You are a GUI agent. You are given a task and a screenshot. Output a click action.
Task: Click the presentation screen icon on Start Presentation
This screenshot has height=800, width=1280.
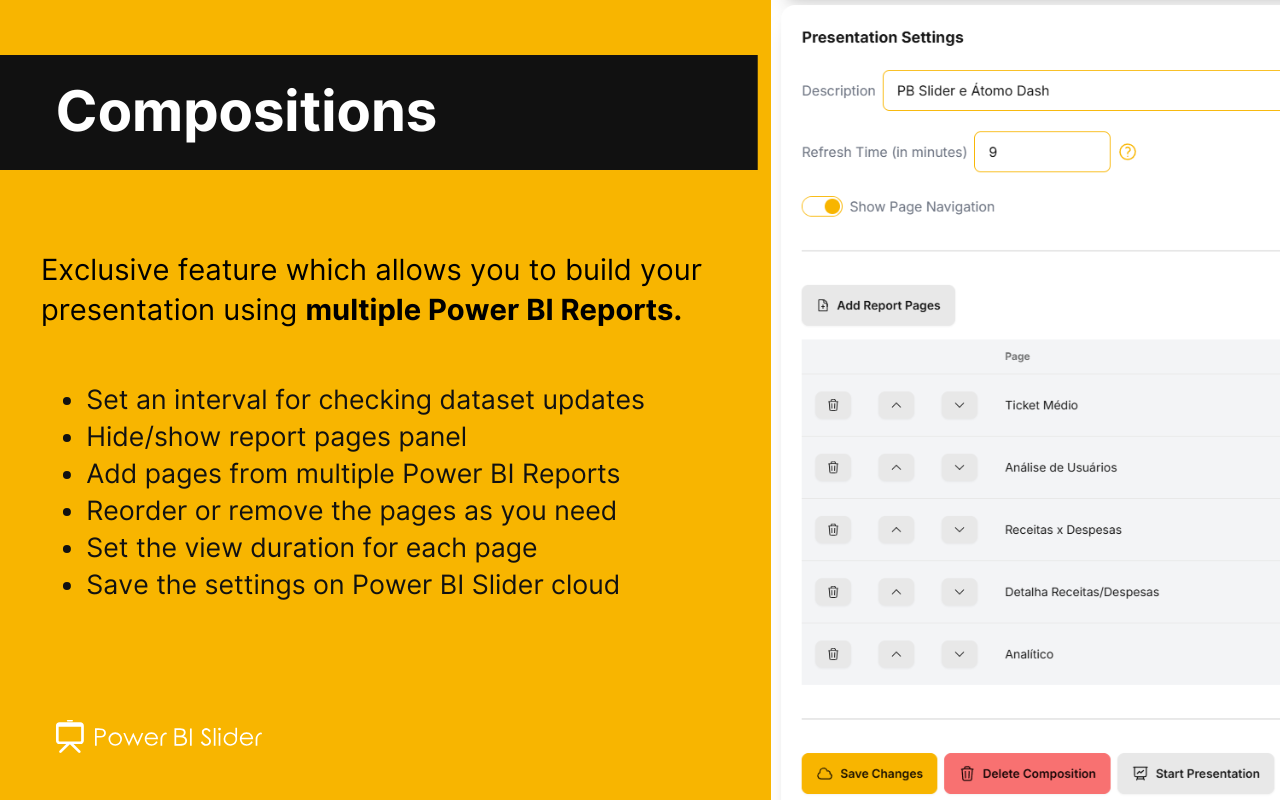click(x=1141, y=773)
